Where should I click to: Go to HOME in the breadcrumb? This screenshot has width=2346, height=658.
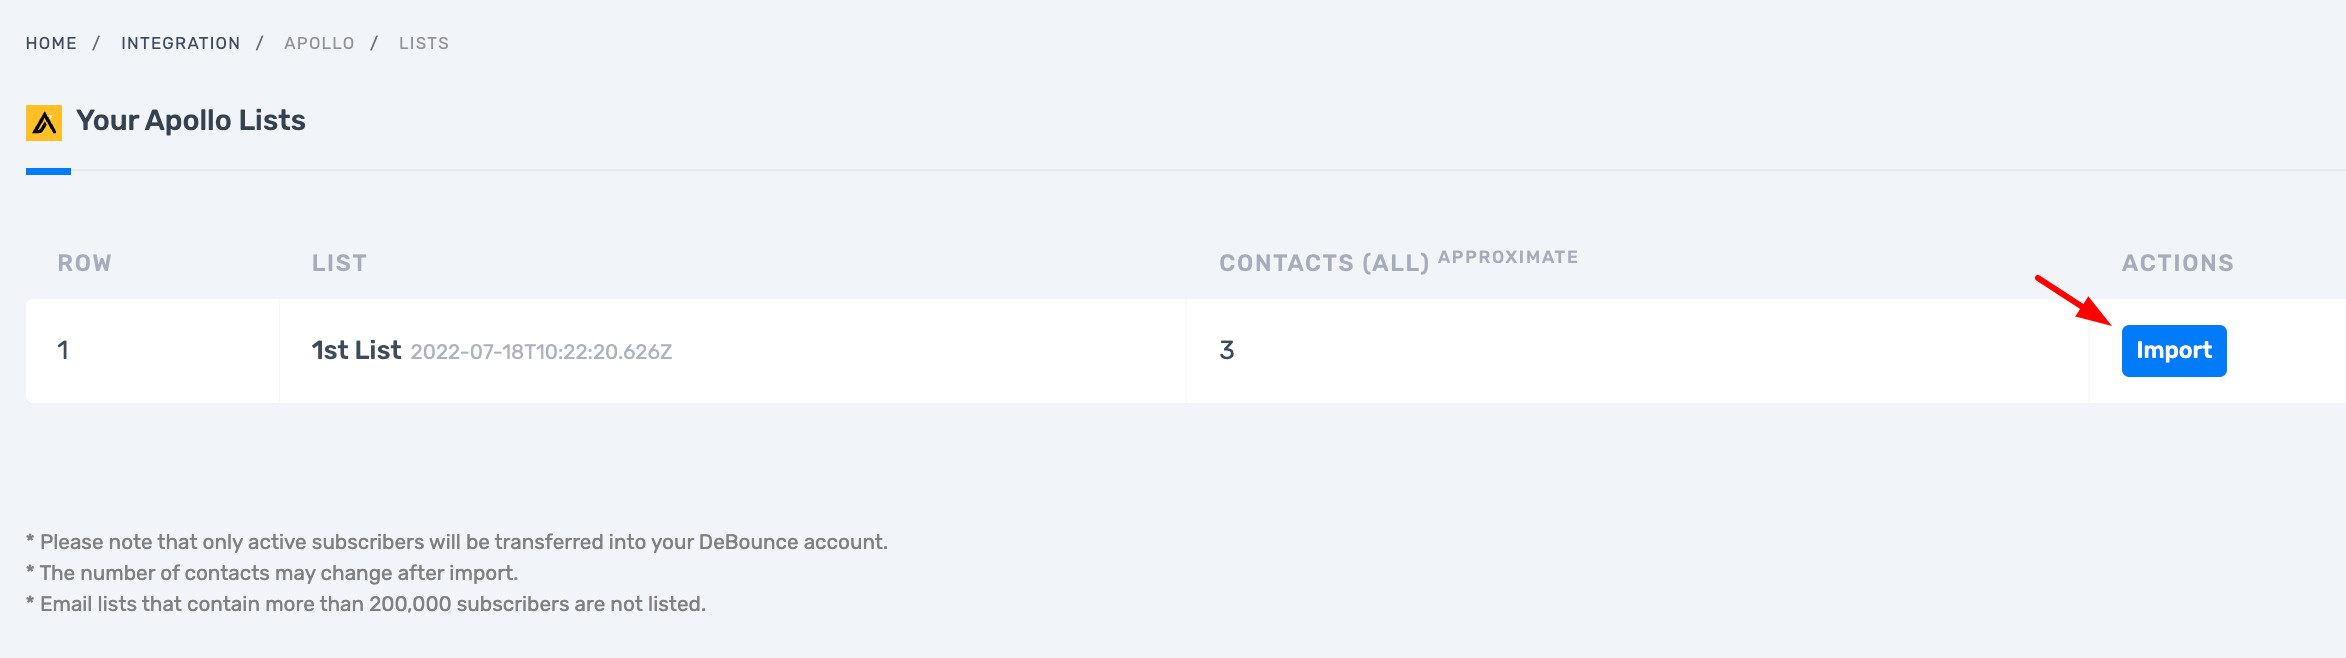pos(51,43)
